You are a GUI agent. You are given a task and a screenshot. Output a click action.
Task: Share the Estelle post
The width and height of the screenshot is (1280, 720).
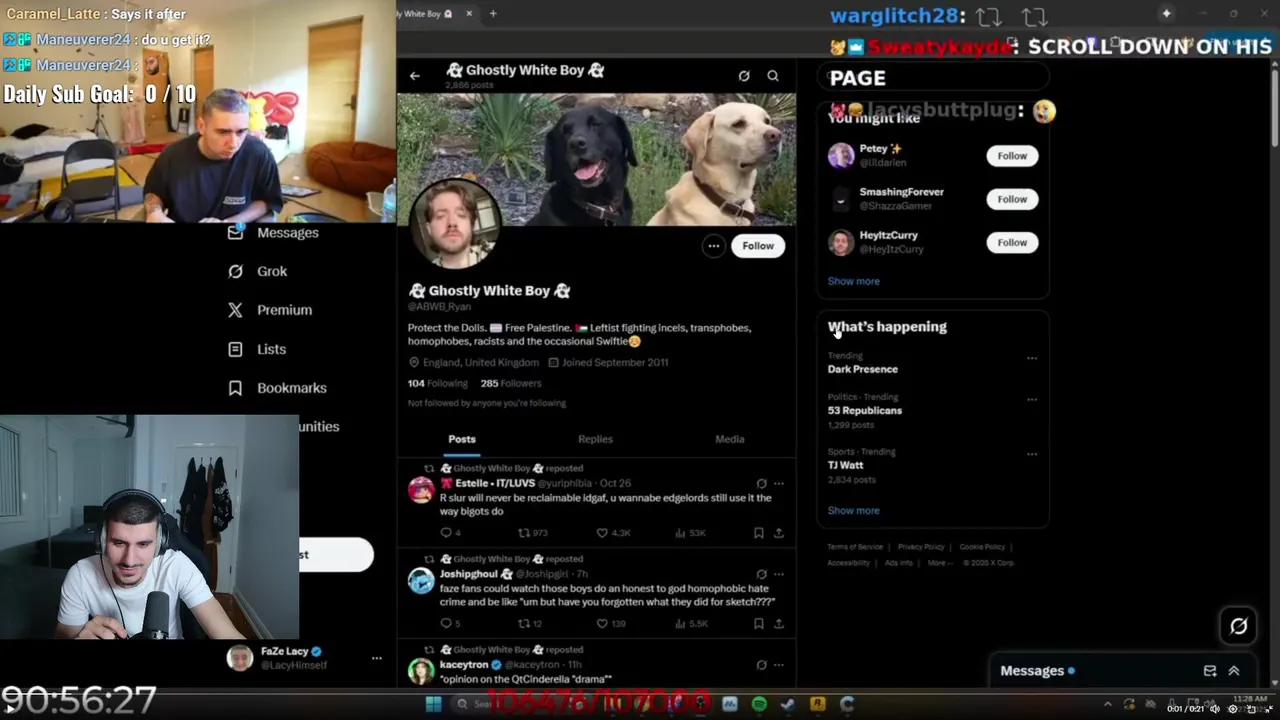[779, 533]
